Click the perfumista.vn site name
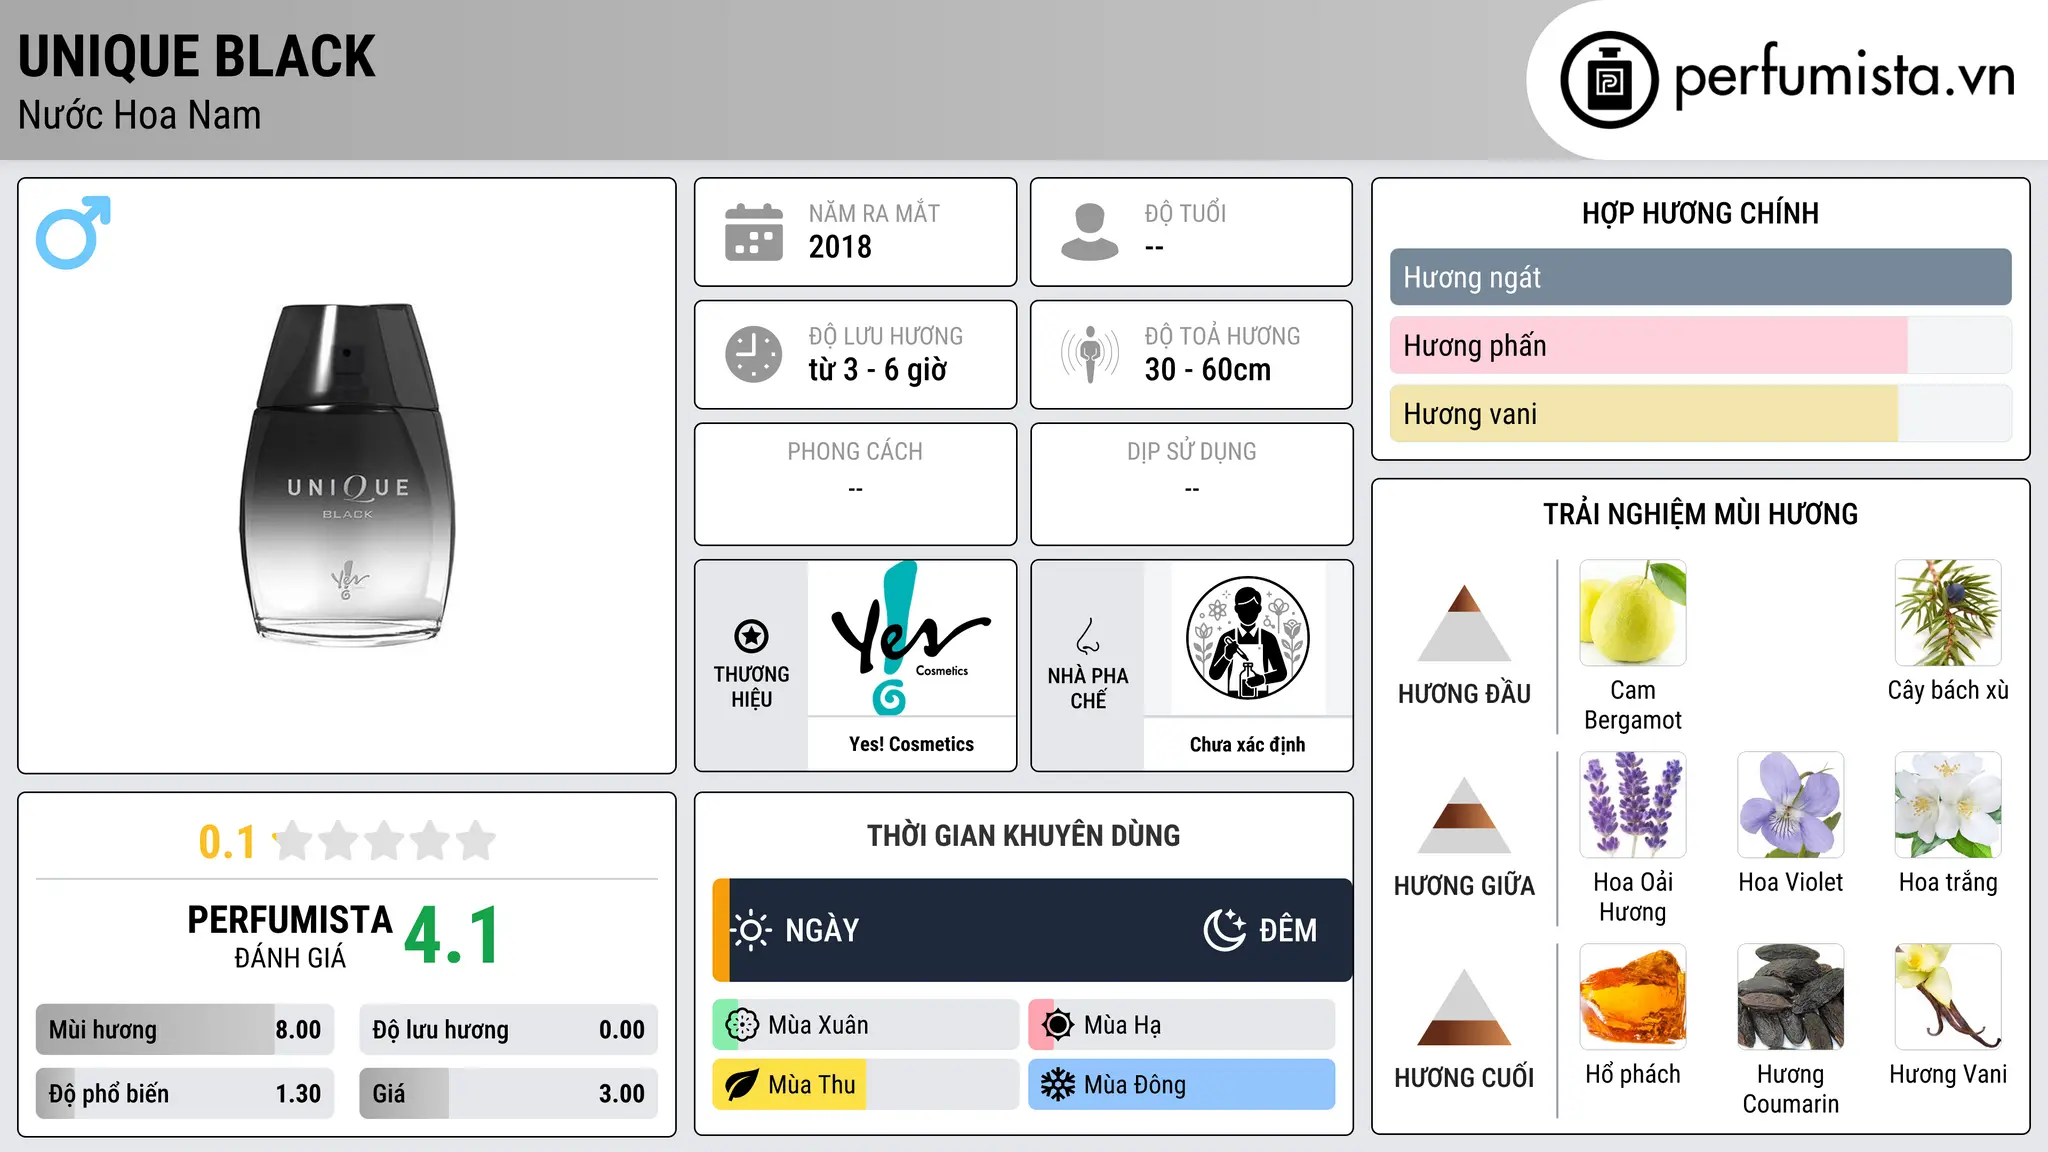The height and width of the screenshot is (1152, 2048). 1844,76
